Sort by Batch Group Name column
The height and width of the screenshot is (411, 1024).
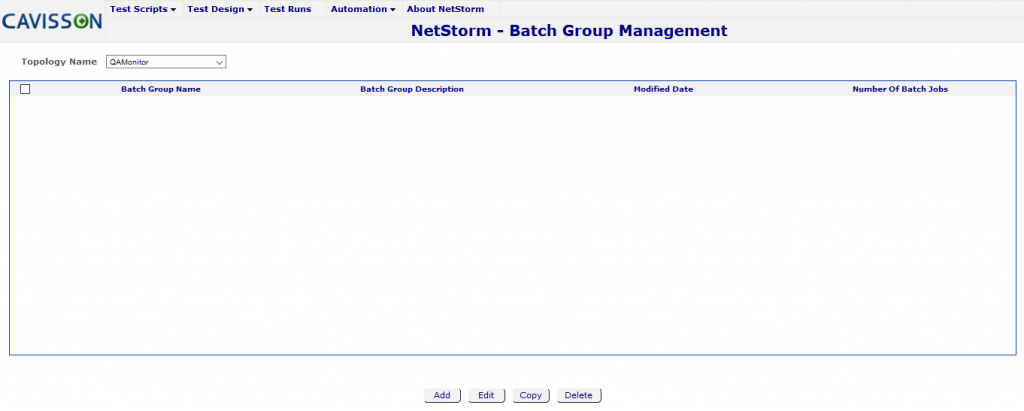tap(161, 89)
